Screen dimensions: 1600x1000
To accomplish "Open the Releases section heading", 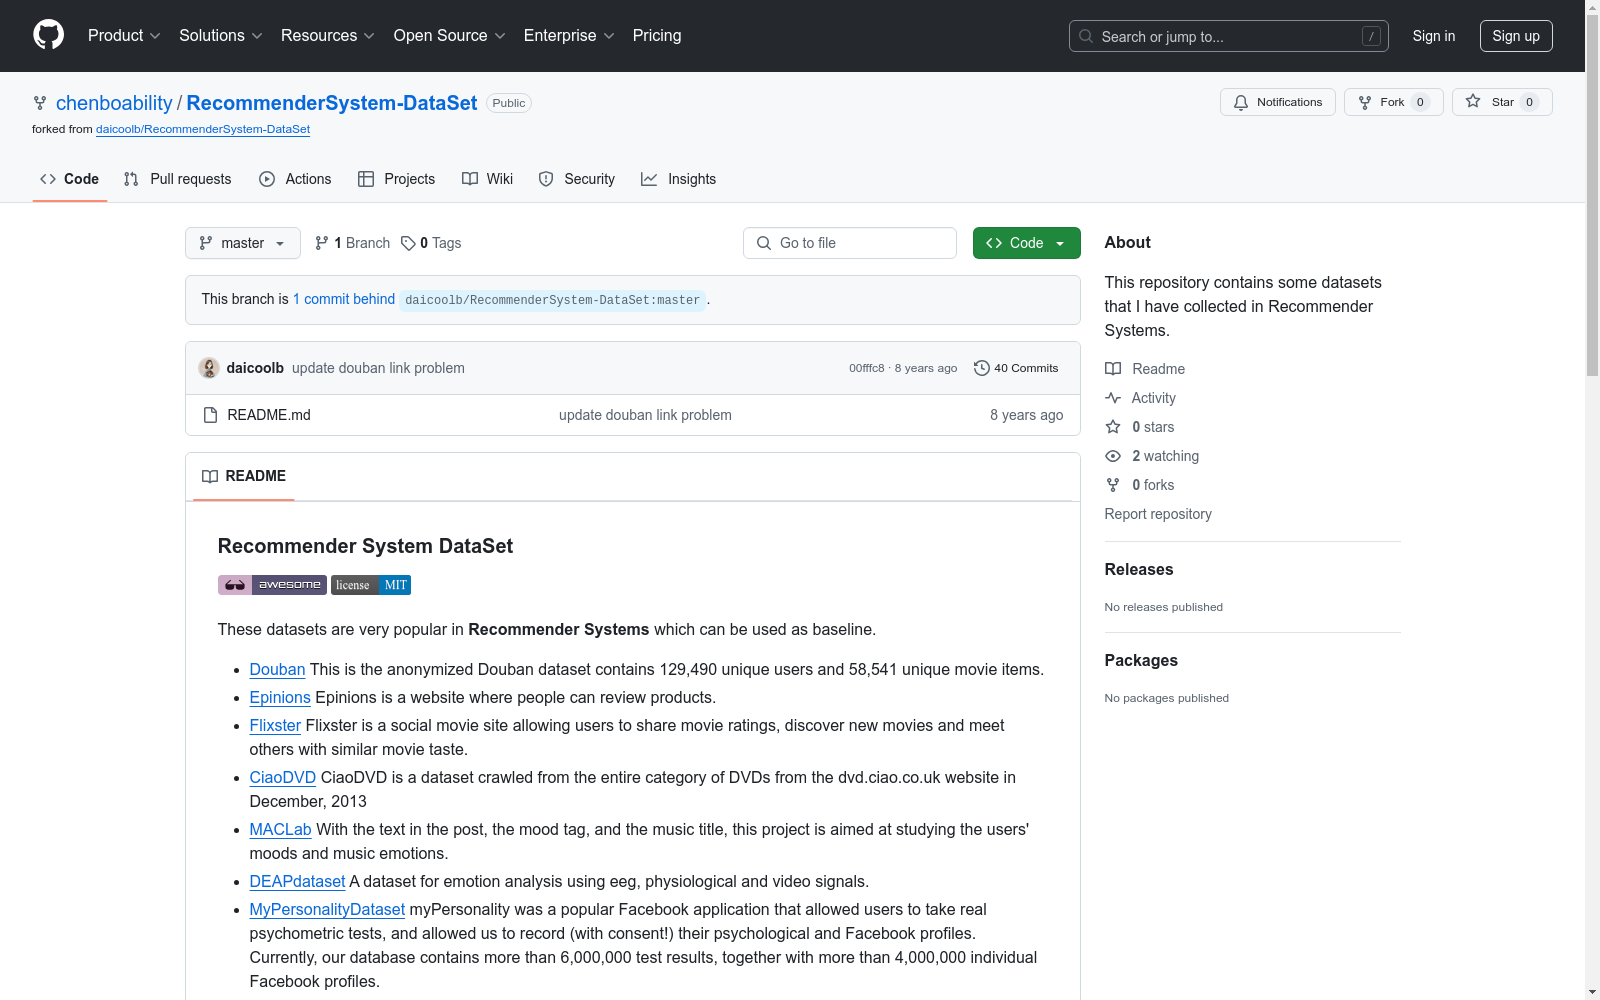I will [1139, 569].
